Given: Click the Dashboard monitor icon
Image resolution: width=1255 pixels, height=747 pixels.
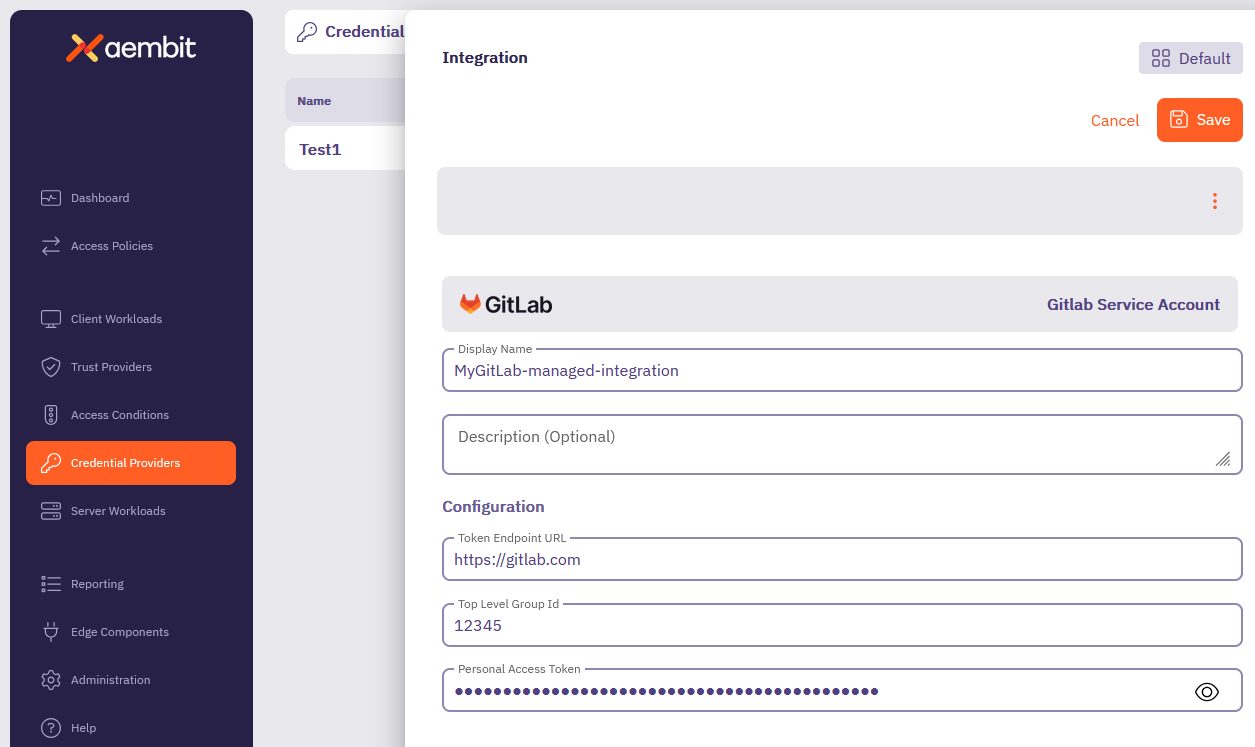Looking at the screenshot, I should (x=51, y=198).
